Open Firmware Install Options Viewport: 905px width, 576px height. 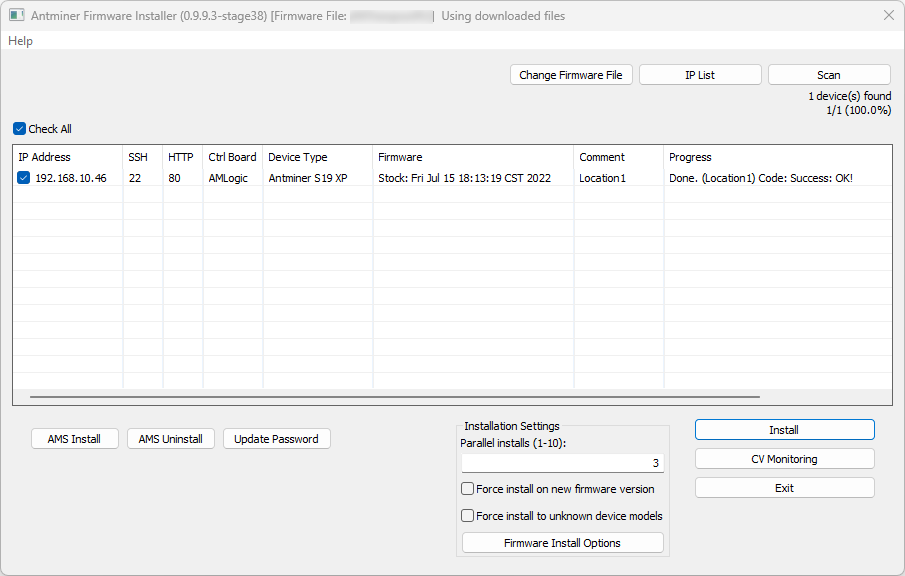(x=562, y=543)
